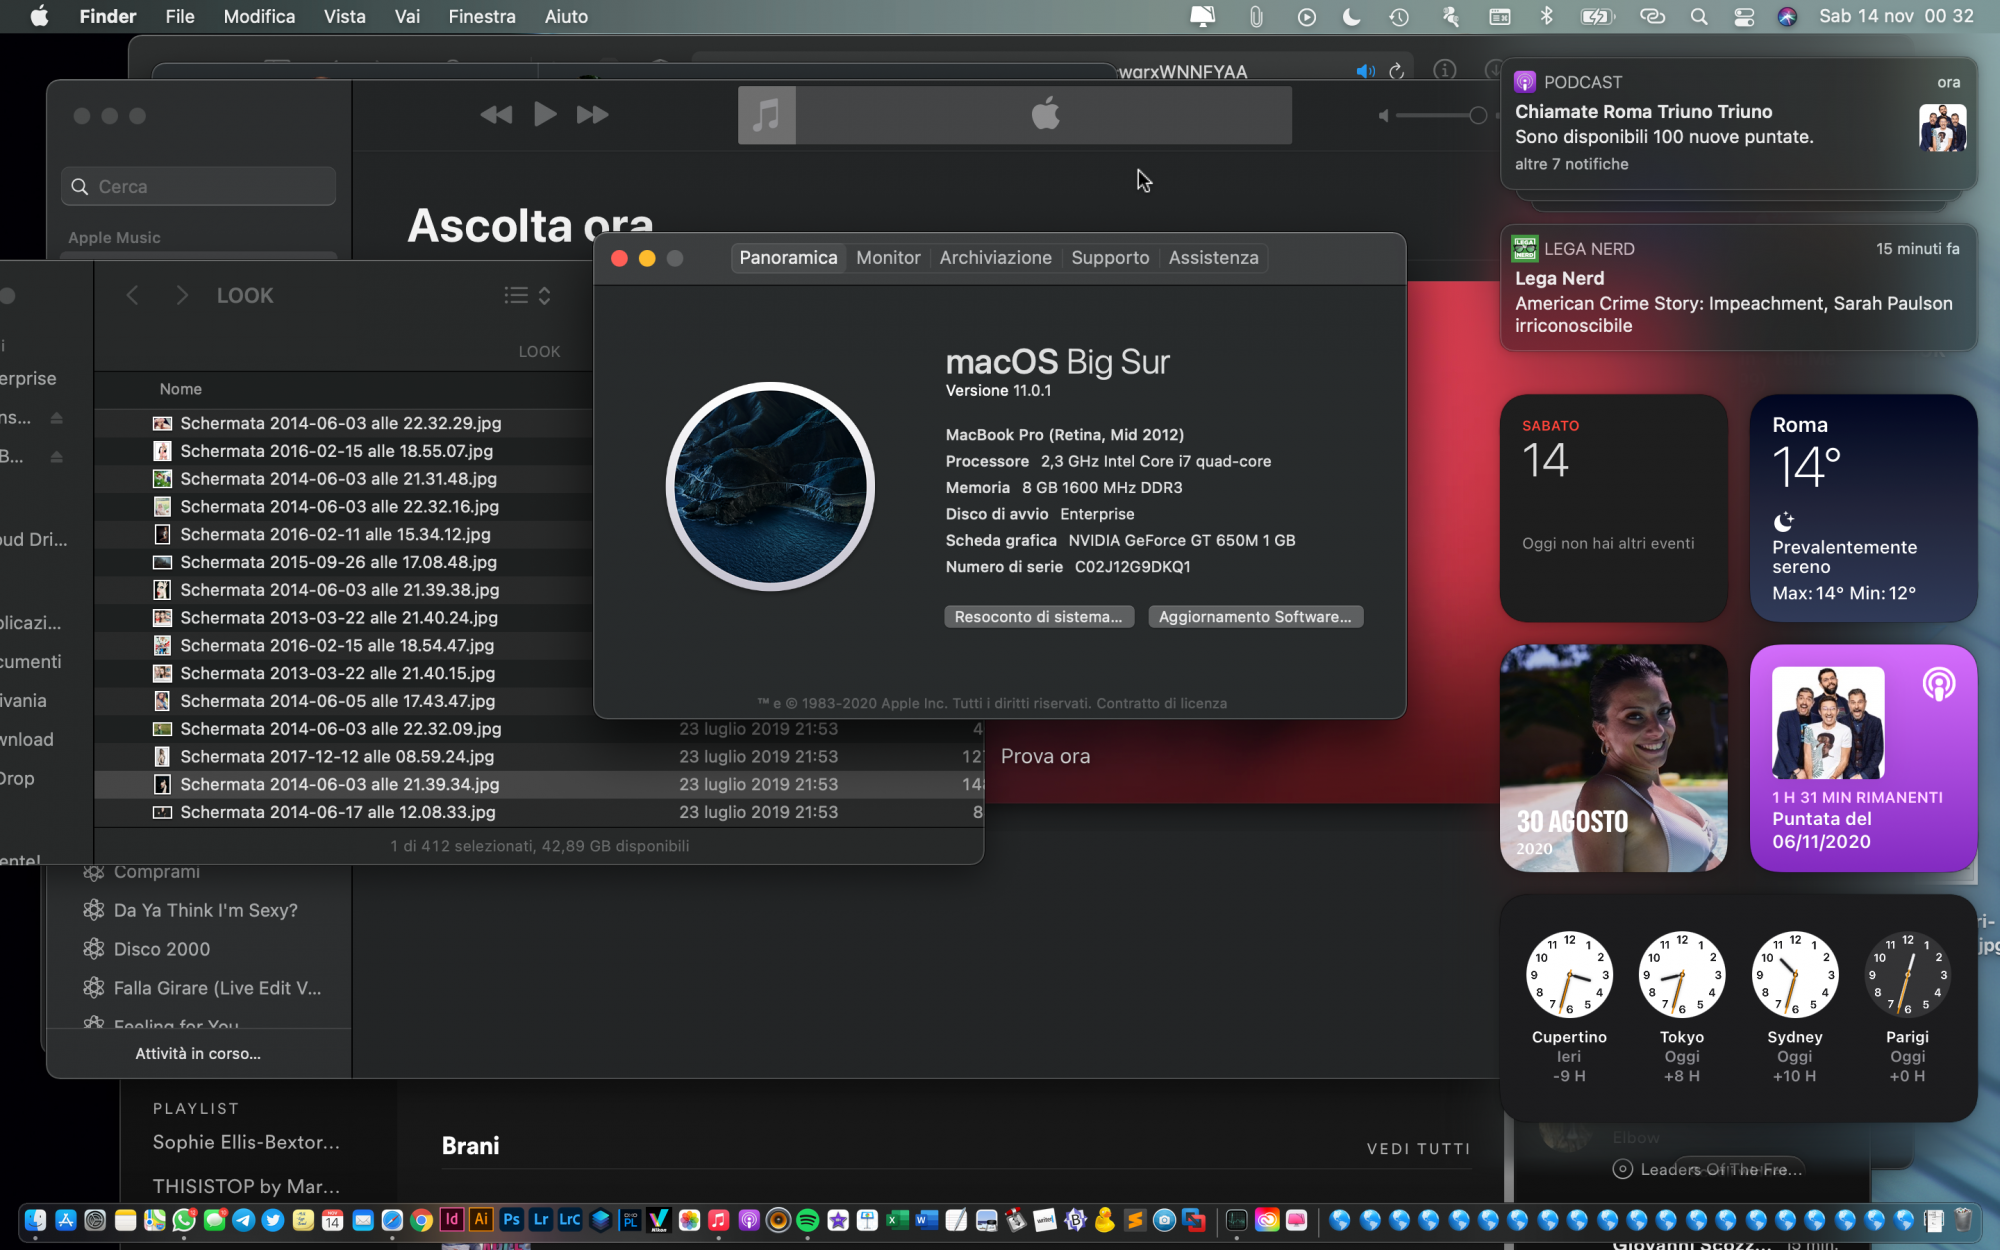Click the Time Machine menu bar icon

point(1399,16)
